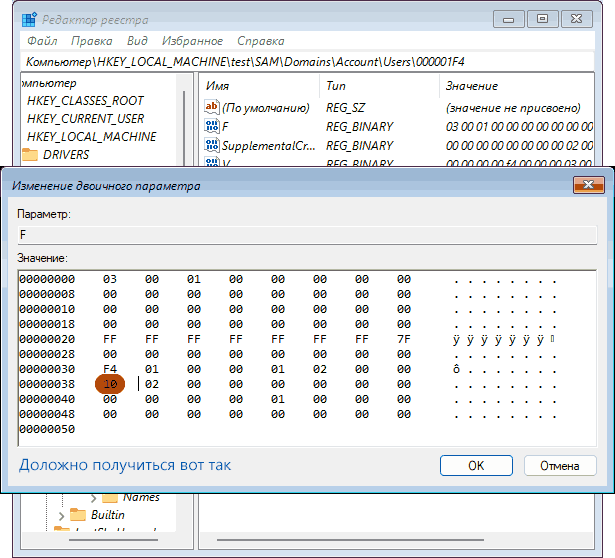This screenshot has width=615, height=558.
Task: Select the binary icon of value F
Action: 212,126
